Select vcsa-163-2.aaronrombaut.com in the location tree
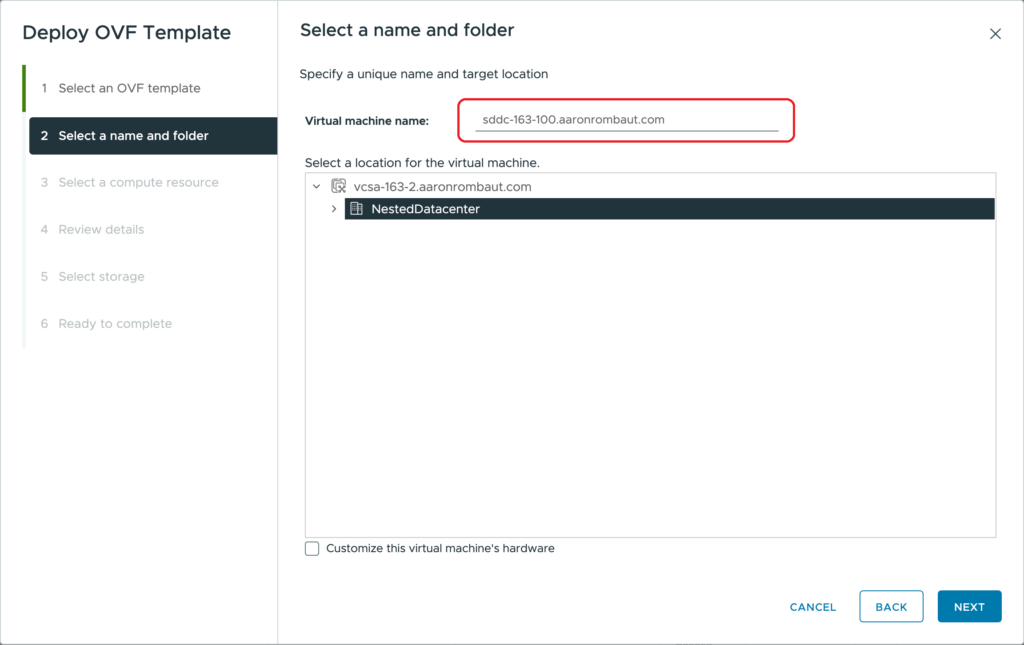 click(x=442, y=186)
